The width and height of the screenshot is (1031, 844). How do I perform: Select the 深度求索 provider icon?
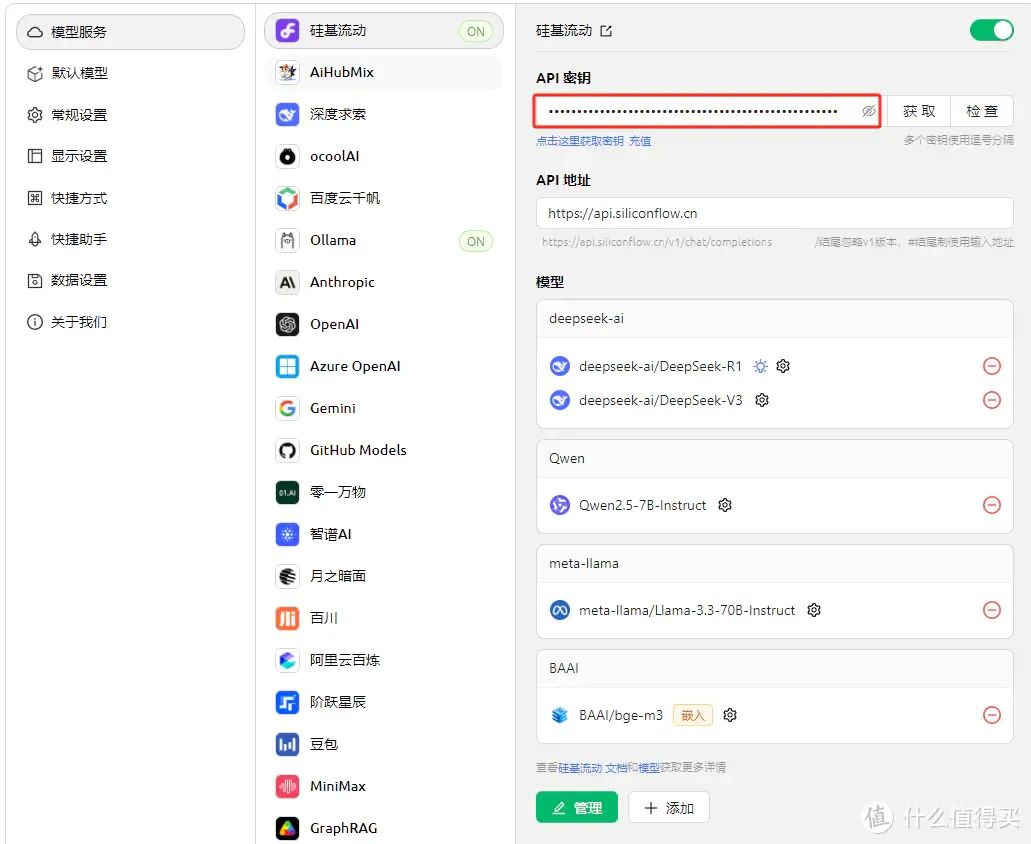287,114
